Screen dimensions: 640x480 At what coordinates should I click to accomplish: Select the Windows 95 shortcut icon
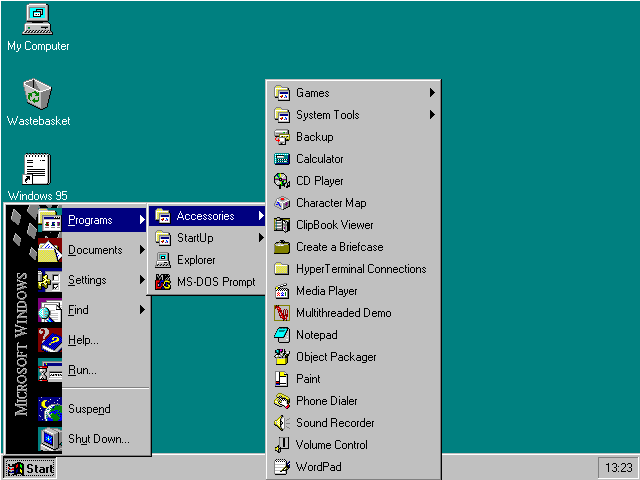point(37,169)
